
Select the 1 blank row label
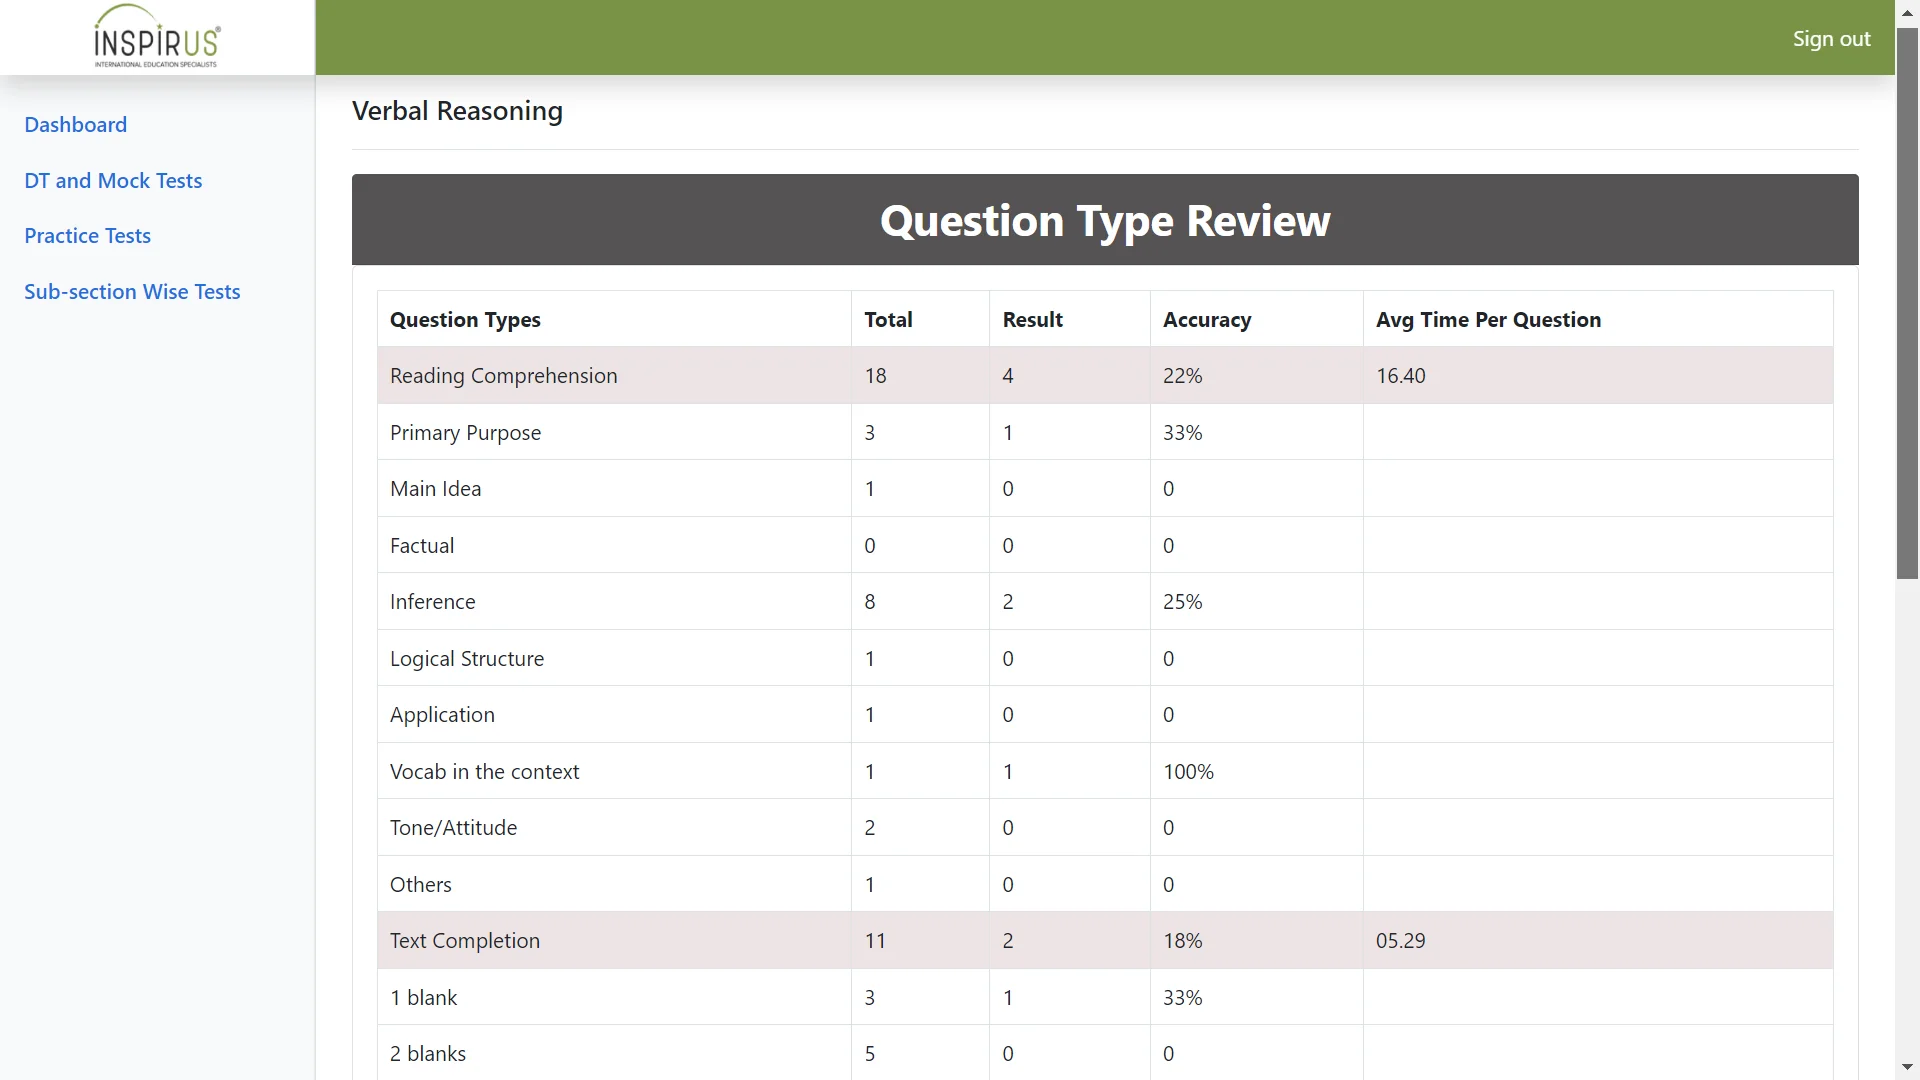[423, 998]
